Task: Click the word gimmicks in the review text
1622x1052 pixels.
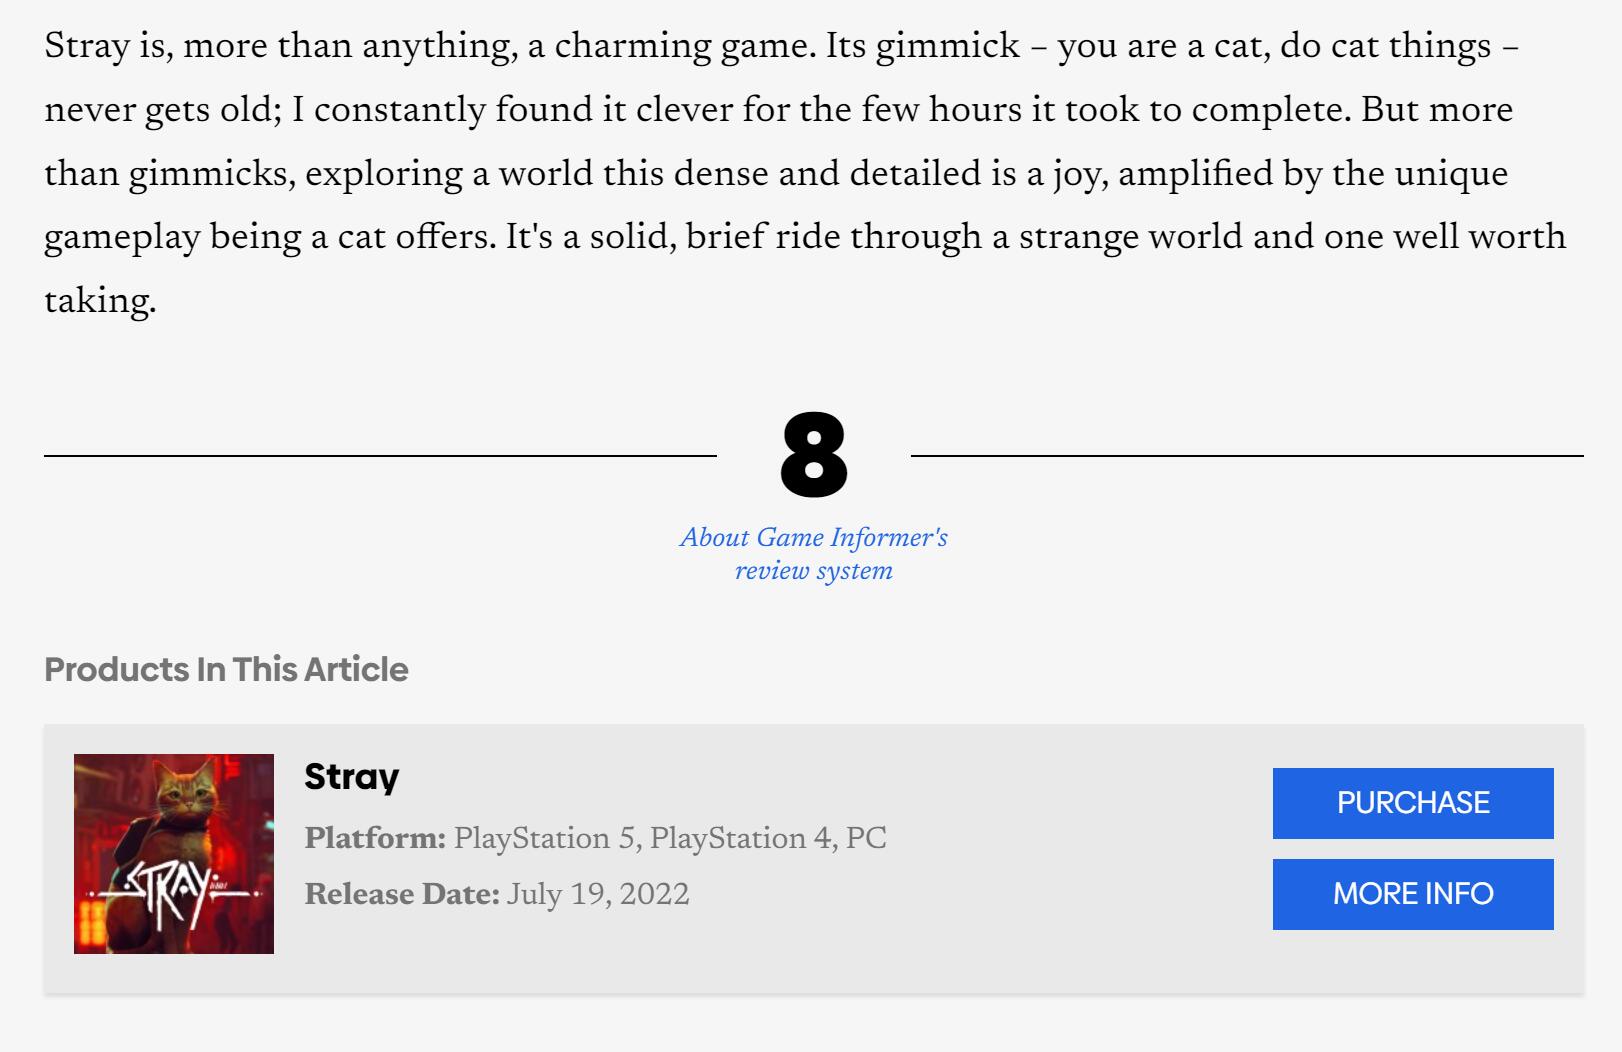Action: (x=211, y=174)
